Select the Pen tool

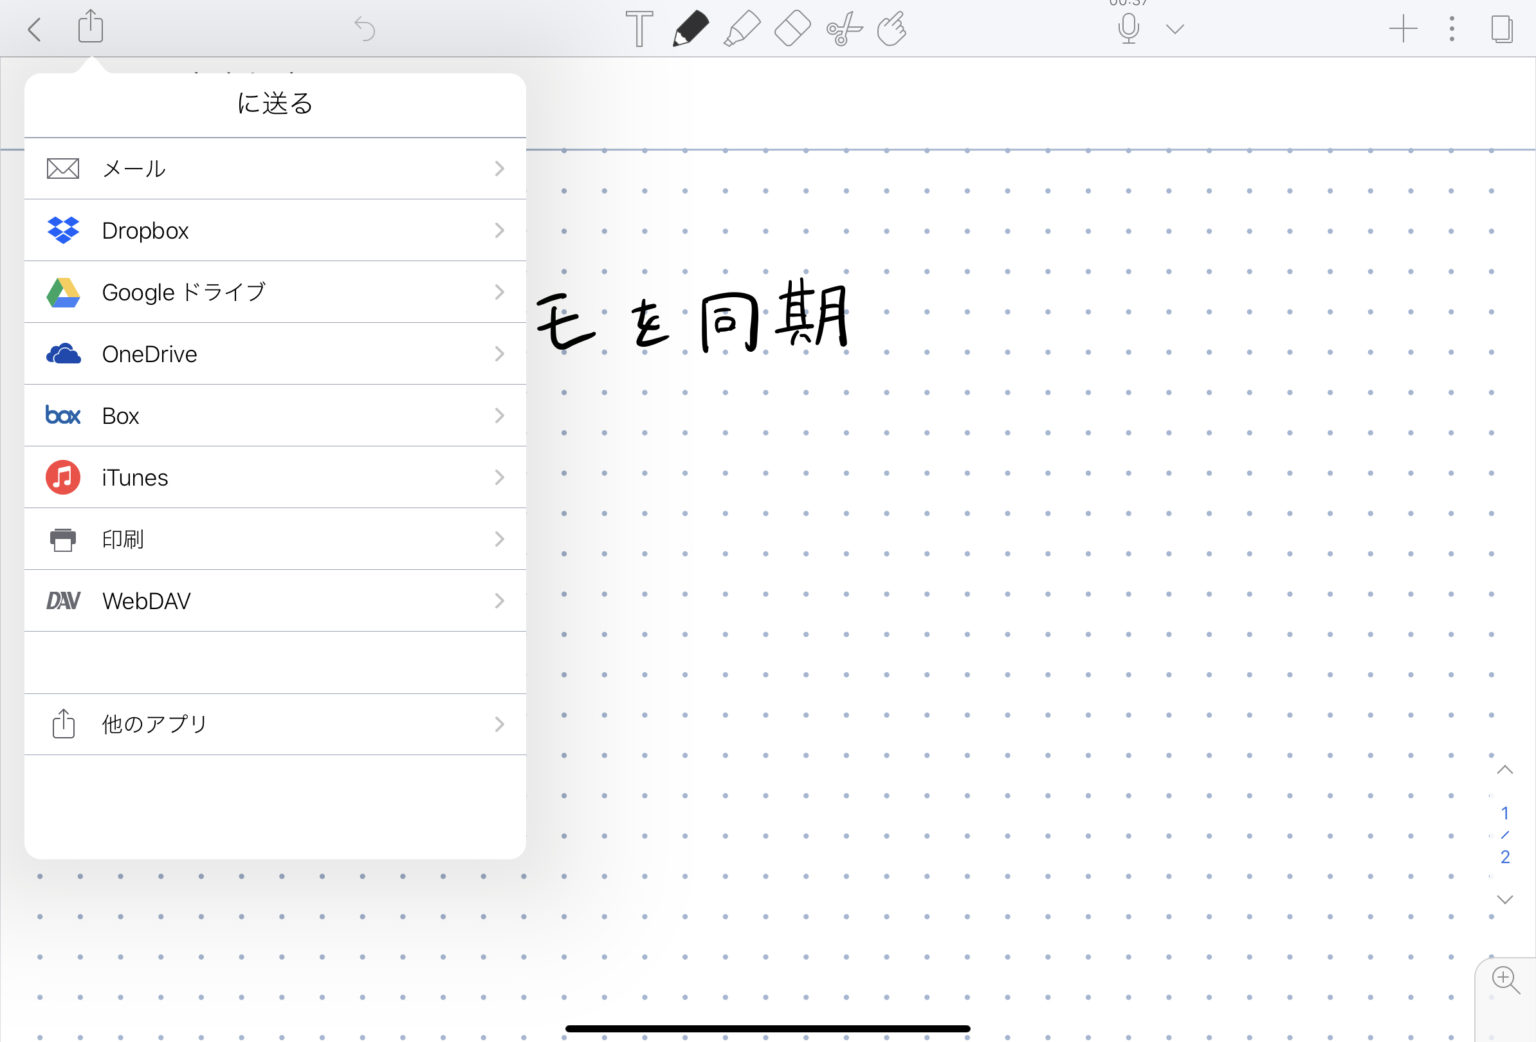[x=690, y=29]
